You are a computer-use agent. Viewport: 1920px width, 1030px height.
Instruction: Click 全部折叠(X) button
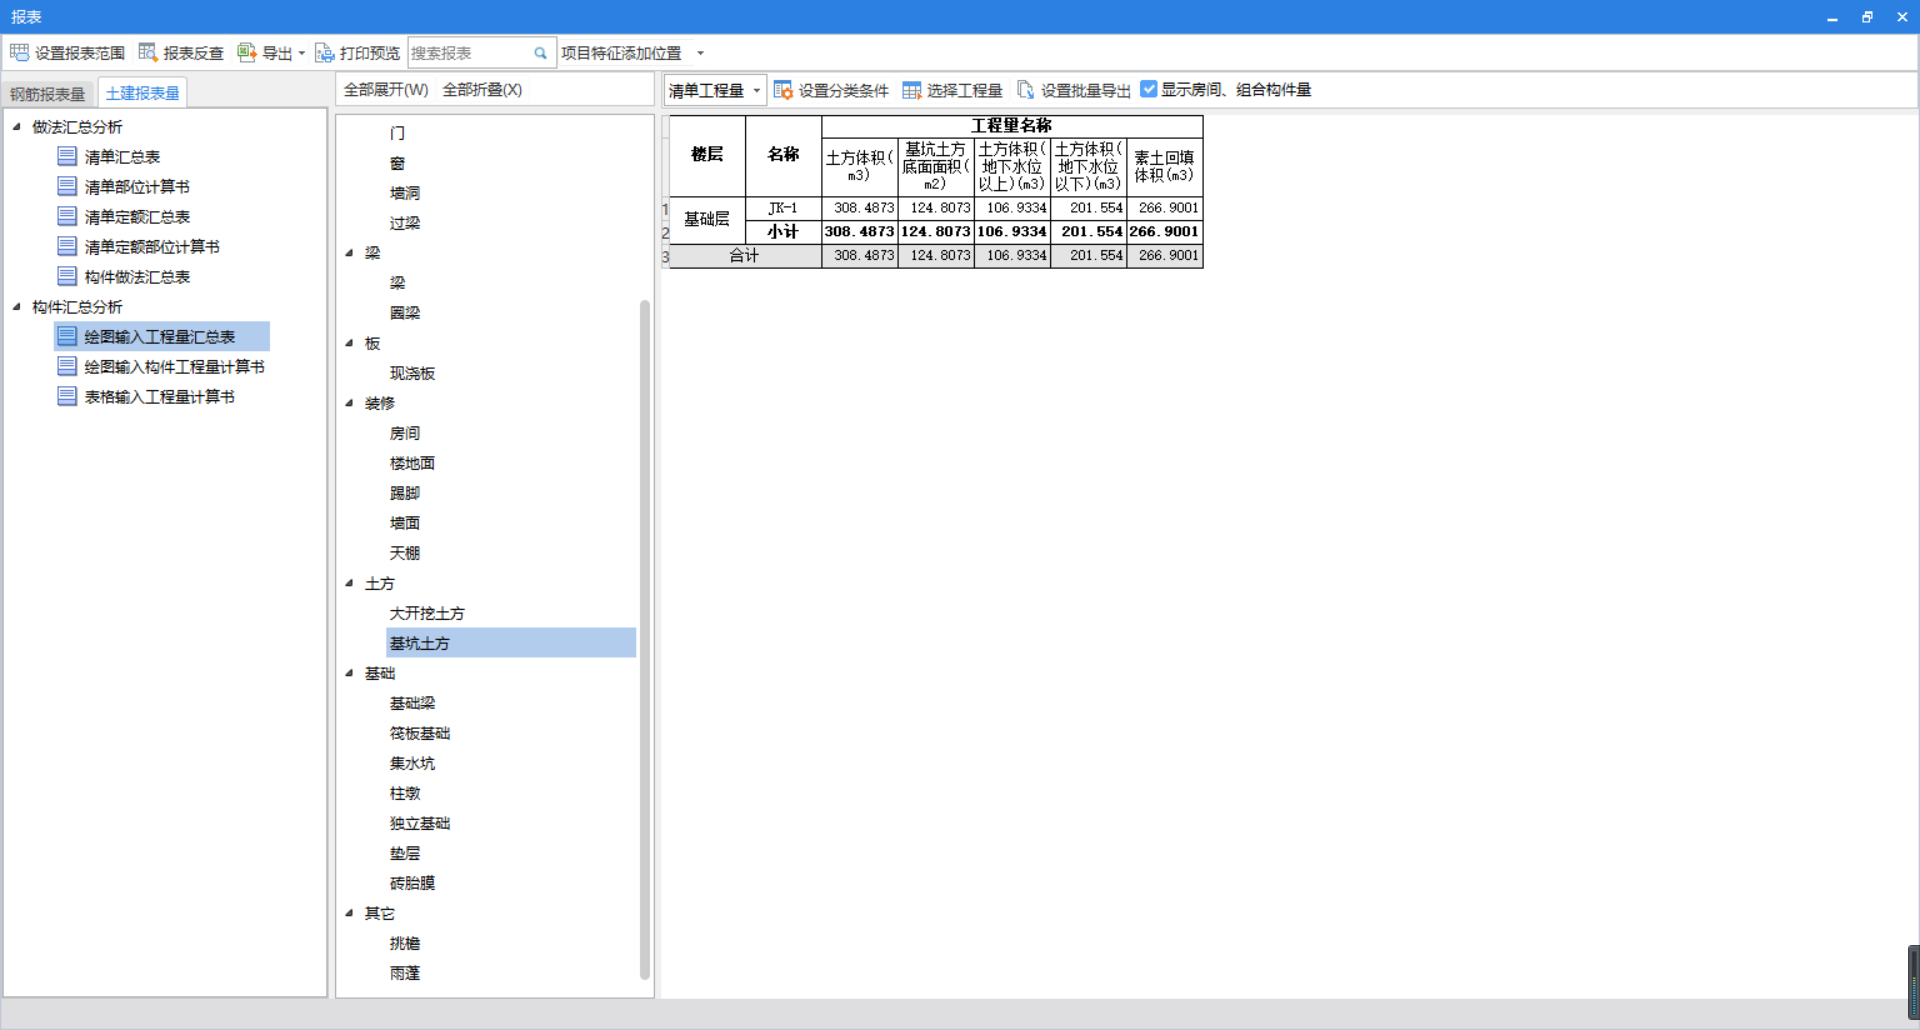pos(482,90)
